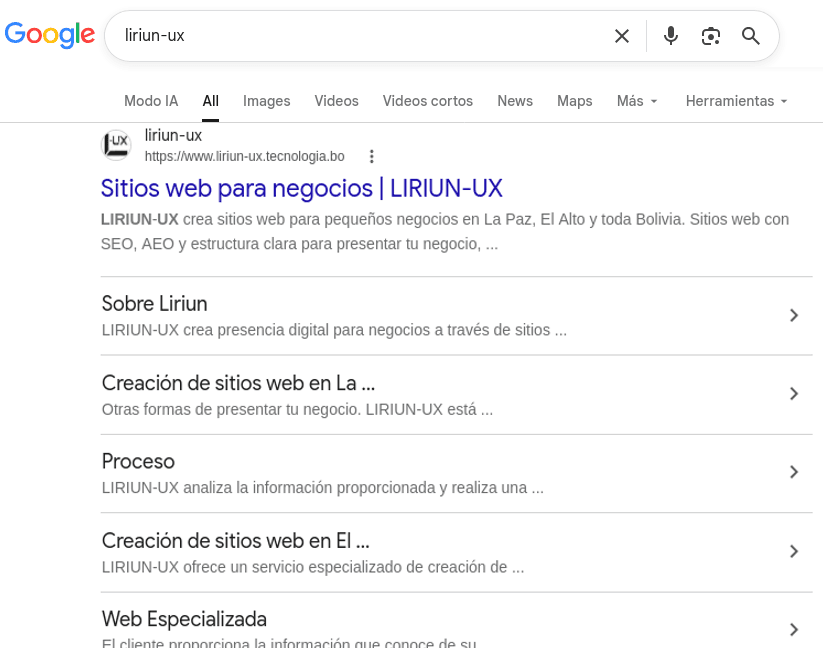The width and height of the screenshot is (823, 648).
Task: Click the liriun-ux.tecnologia.bo URL
Action: 245,156
